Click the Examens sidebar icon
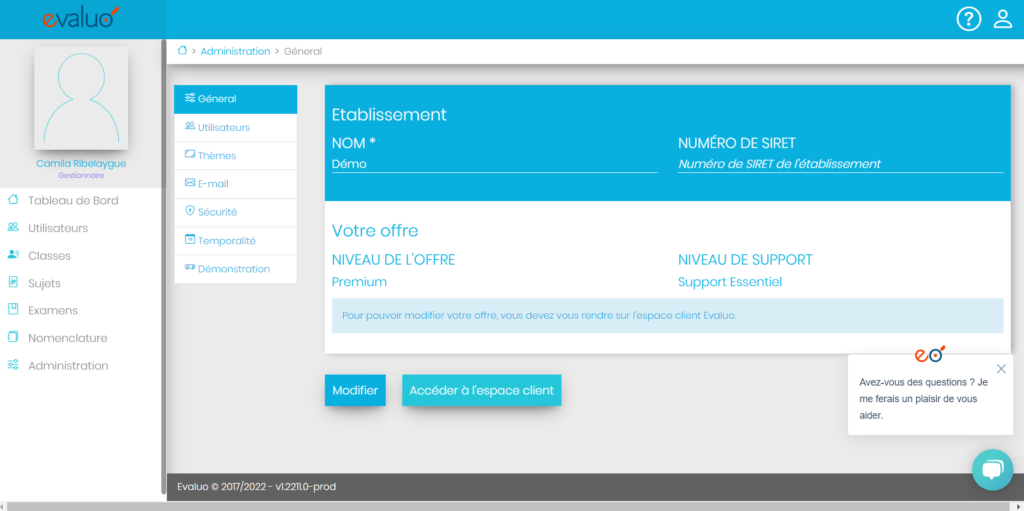The image size is (1024, 511). pos(13,310)
